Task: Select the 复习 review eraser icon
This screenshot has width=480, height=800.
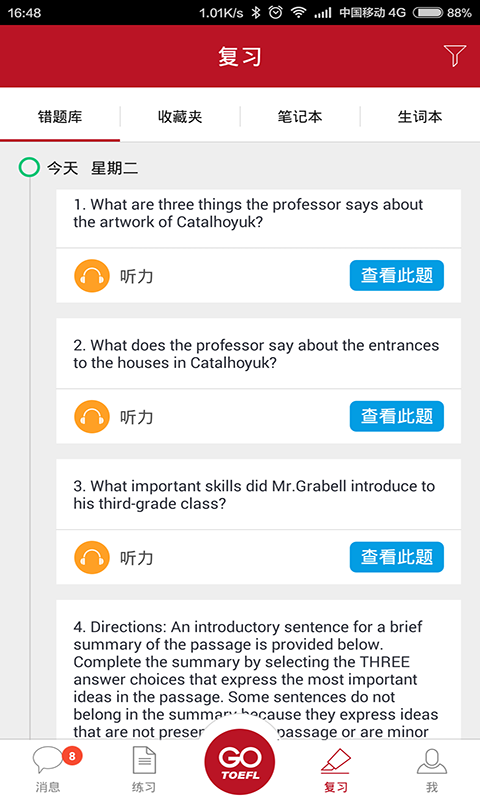Action: pyautogui.click(x=336, y=769)
